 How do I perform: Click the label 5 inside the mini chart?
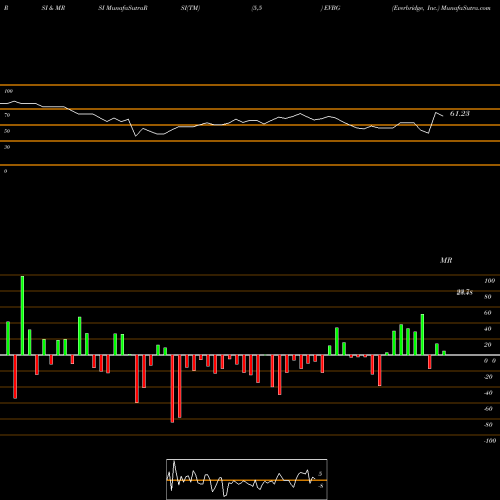coord(320,474)
